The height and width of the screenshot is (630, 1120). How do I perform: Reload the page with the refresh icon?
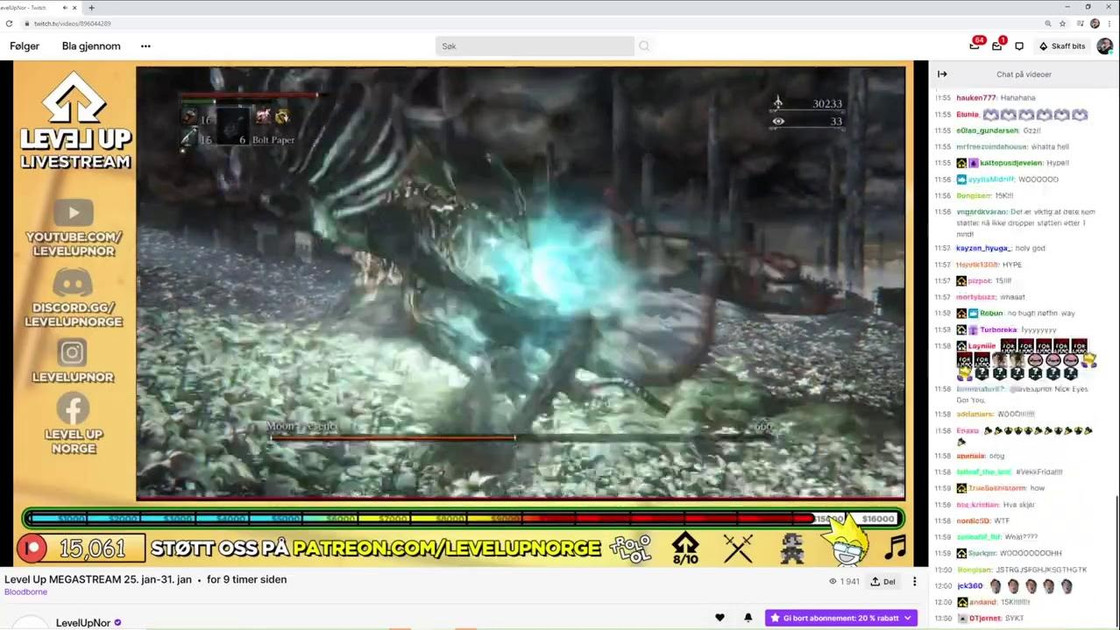pos(10,23)
